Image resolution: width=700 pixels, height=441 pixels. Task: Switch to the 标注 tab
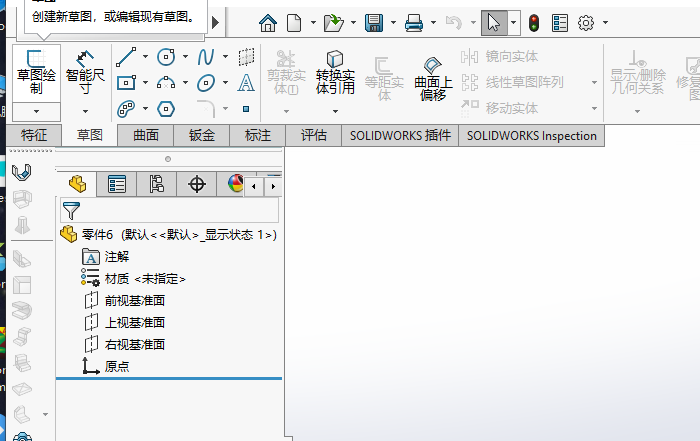click(258, 135)
